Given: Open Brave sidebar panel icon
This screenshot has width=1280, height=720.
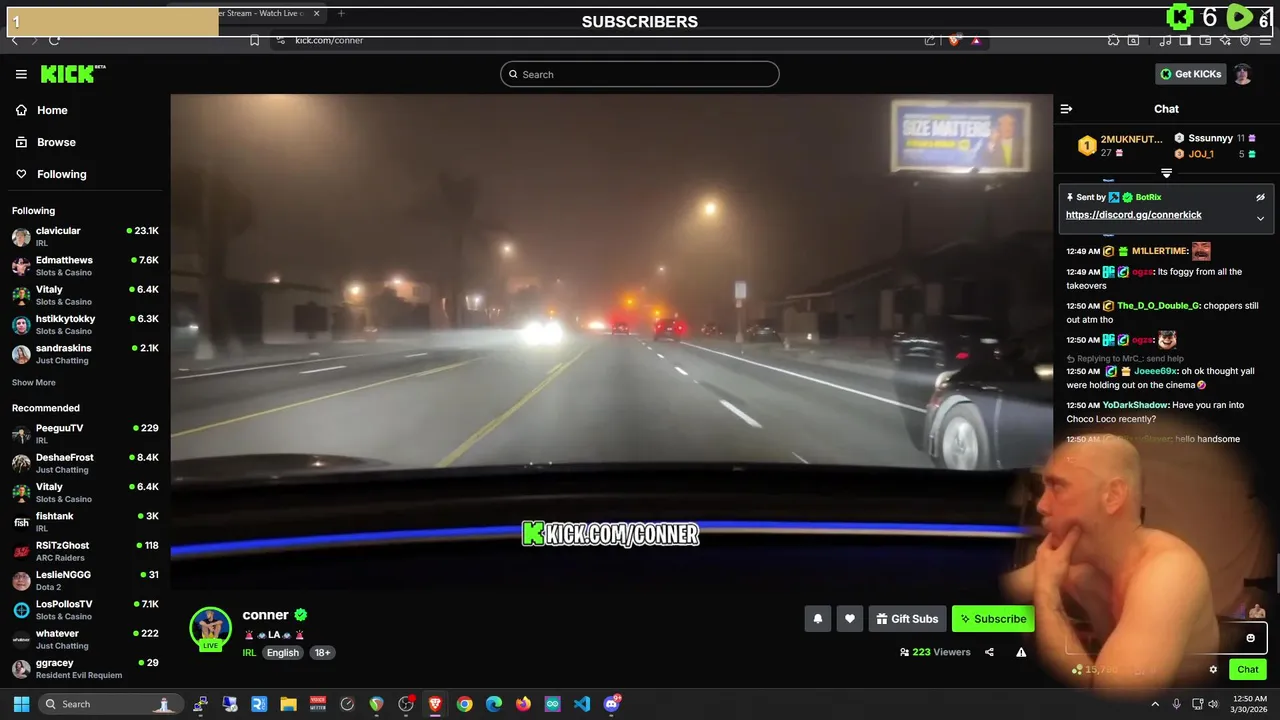Looking at the screenshot, I should tap(1185, 40).
